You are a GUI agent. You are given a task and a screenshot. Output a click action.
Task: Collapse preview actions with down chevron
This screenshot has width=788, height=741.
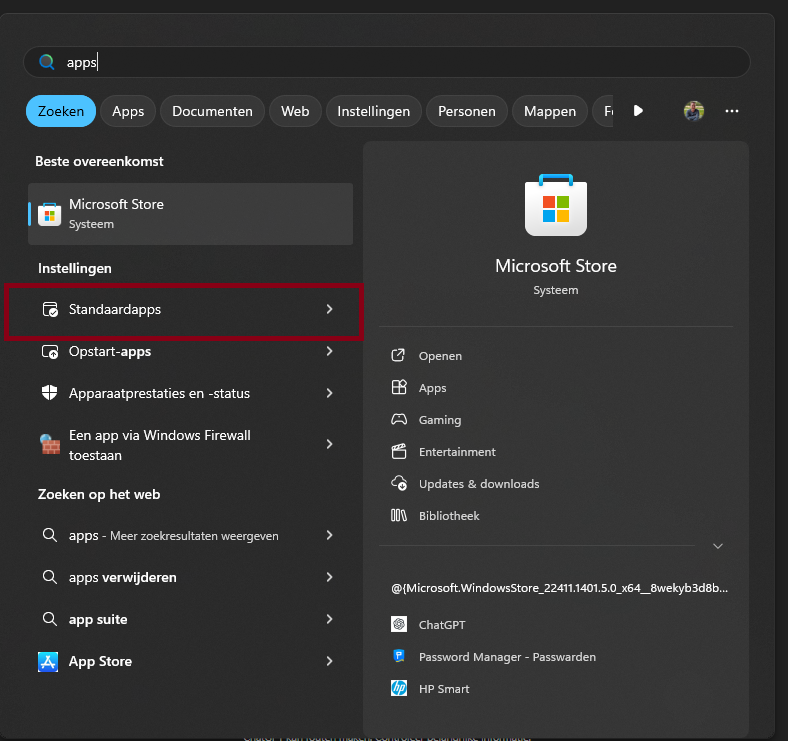pos(718,546)
